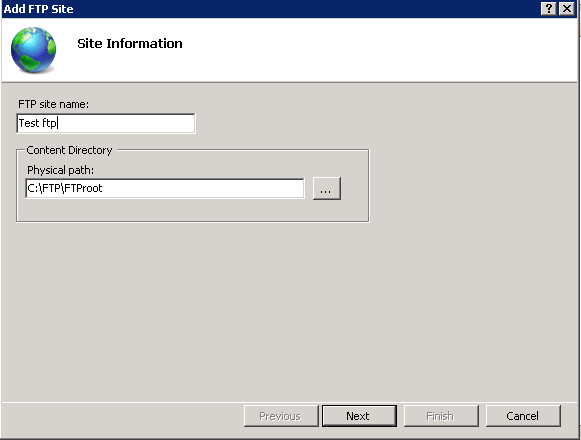Click the question mark help button

tap(549, 9)
